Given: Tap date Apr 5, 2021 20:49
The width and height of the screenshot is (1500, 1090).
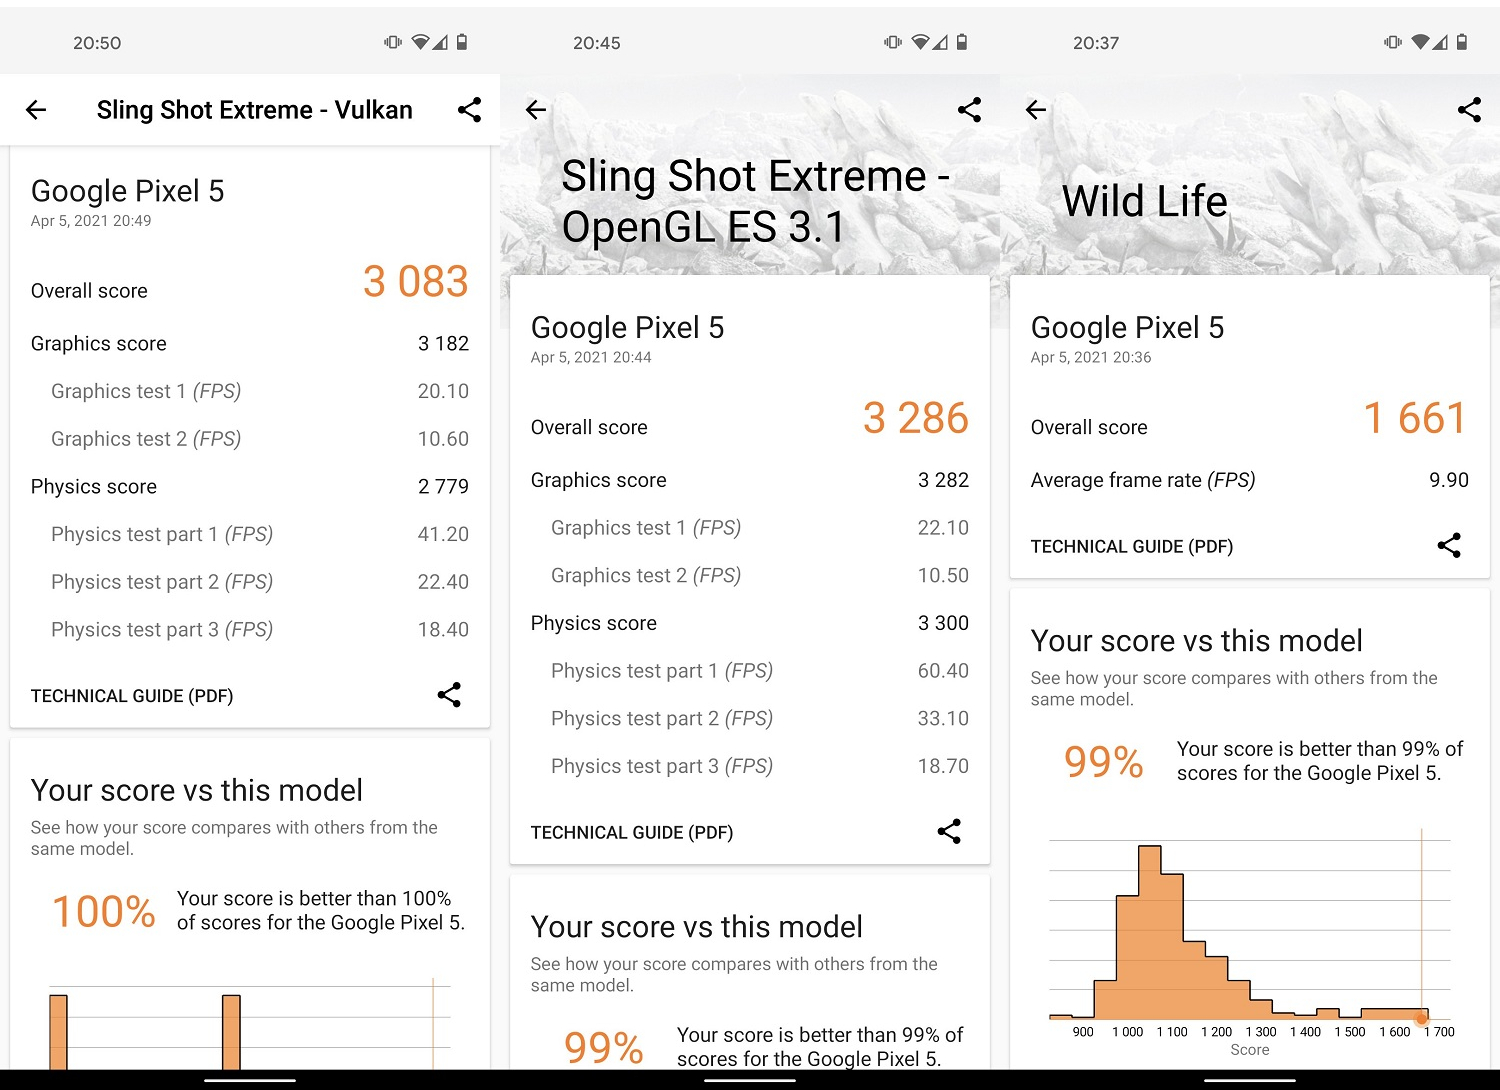Looking at the screenshot, I should (91, 221).
